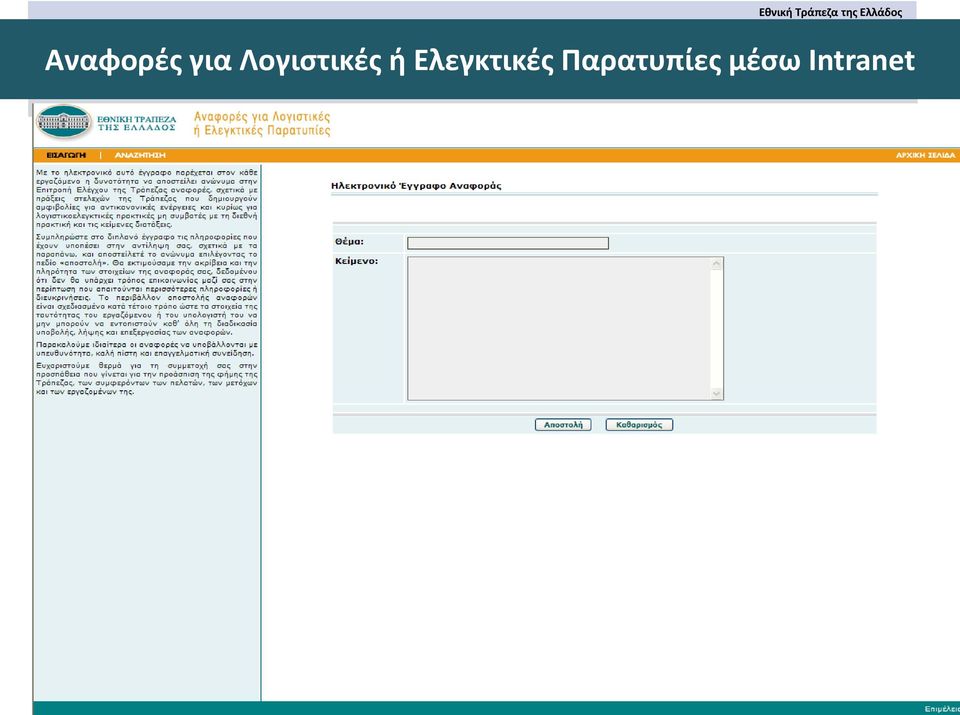
Task: Click paragraph starting Παρακαλούμε ιδιαίτερα
Action: [x=147, y=349]
